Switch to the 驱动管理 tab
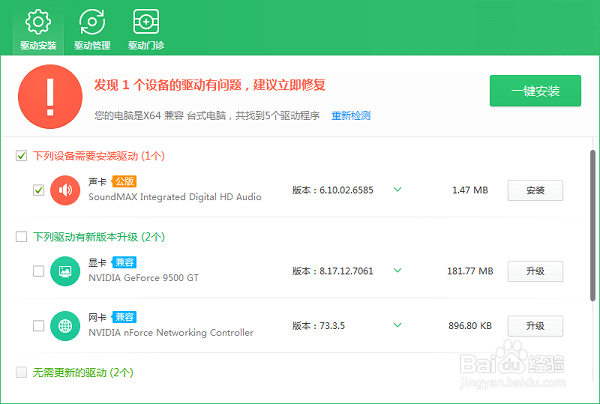 click(x=92, y=30)
